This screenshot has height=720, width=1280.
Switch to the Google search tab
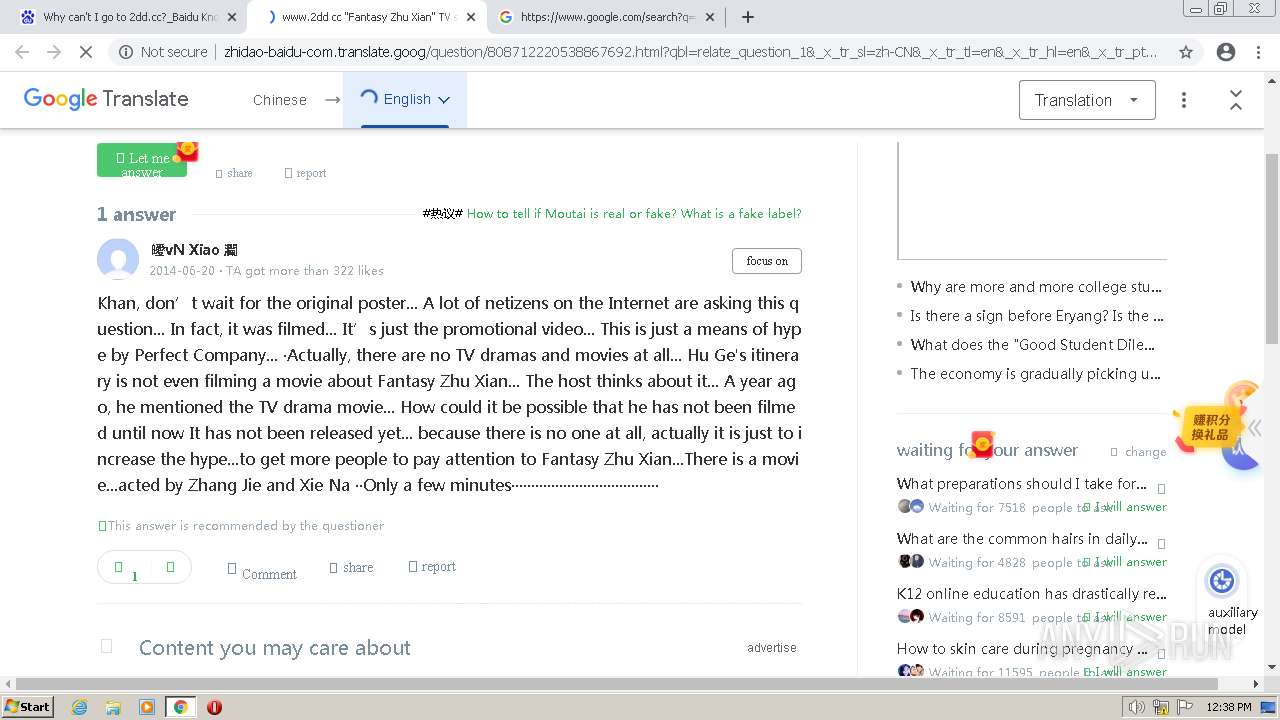(x=606, y=17)
